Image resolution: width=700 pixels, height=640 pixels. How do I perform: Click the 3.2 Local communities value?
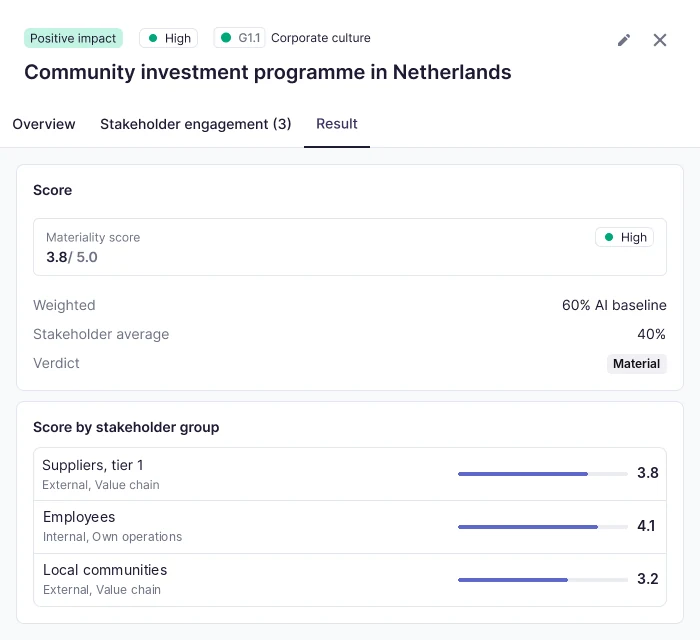(x=647, y=579)
